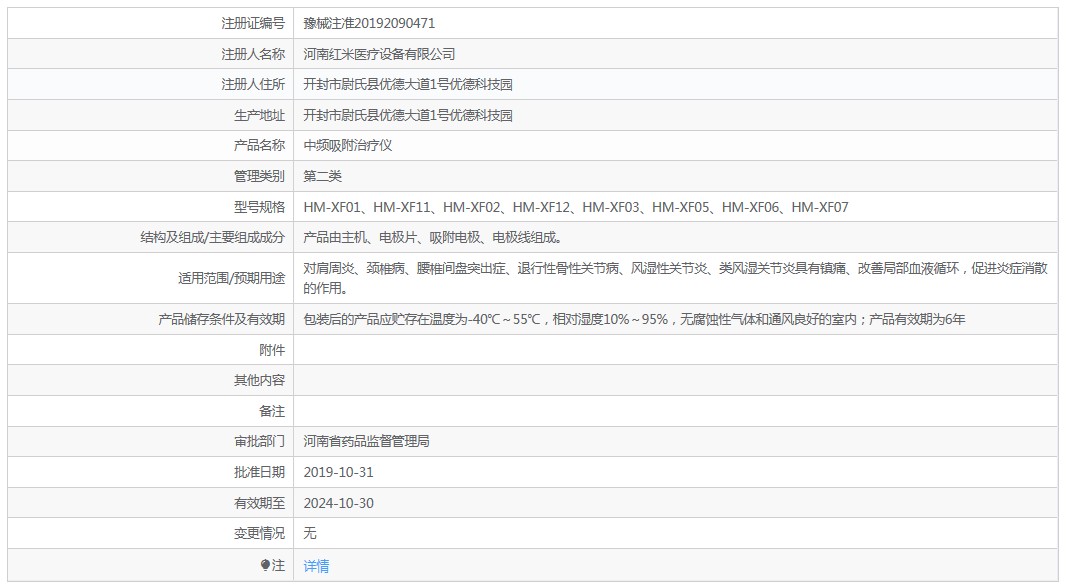Select product name 中频吸附治疗仪
The image size is (1066, 586).
(x=347, y=145)
